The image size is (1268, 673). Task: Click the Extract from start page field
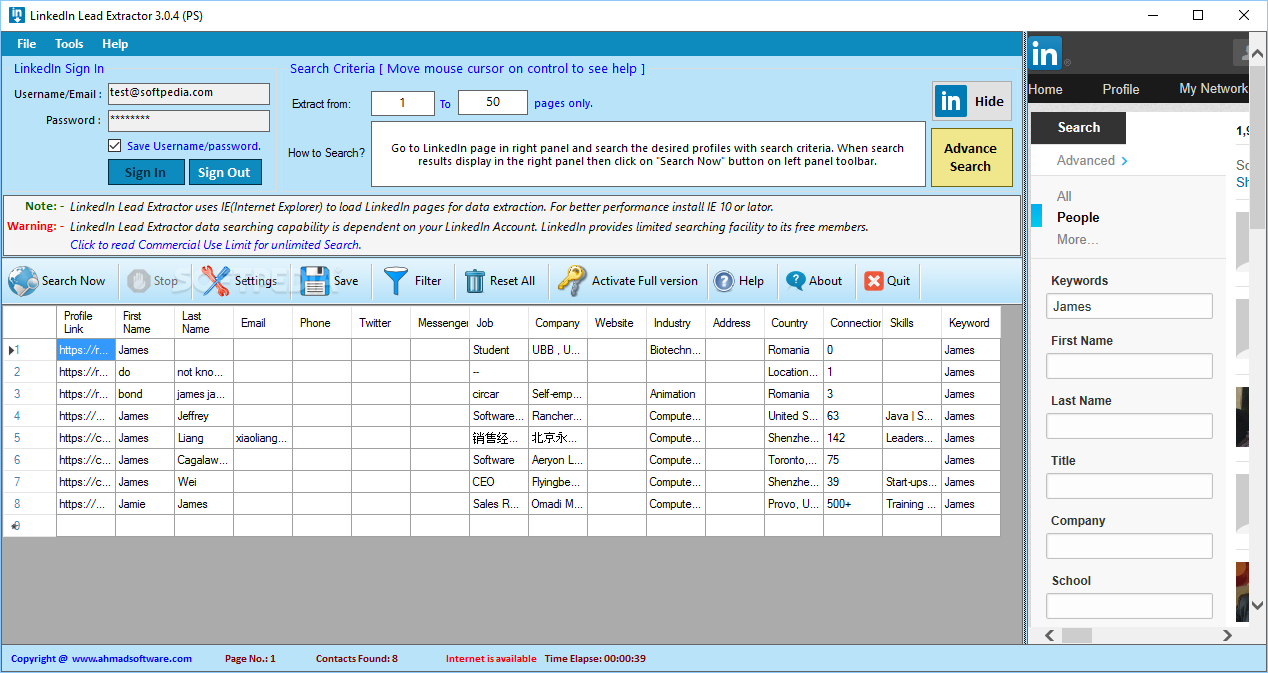pyautogui.click(x=403, y=103)
